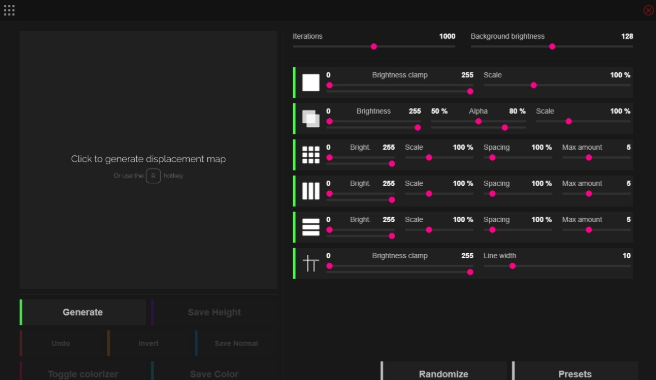Click vertical bars Bright minimum handle
Viewport: 656px width, 380px height.
click(330, 194)
